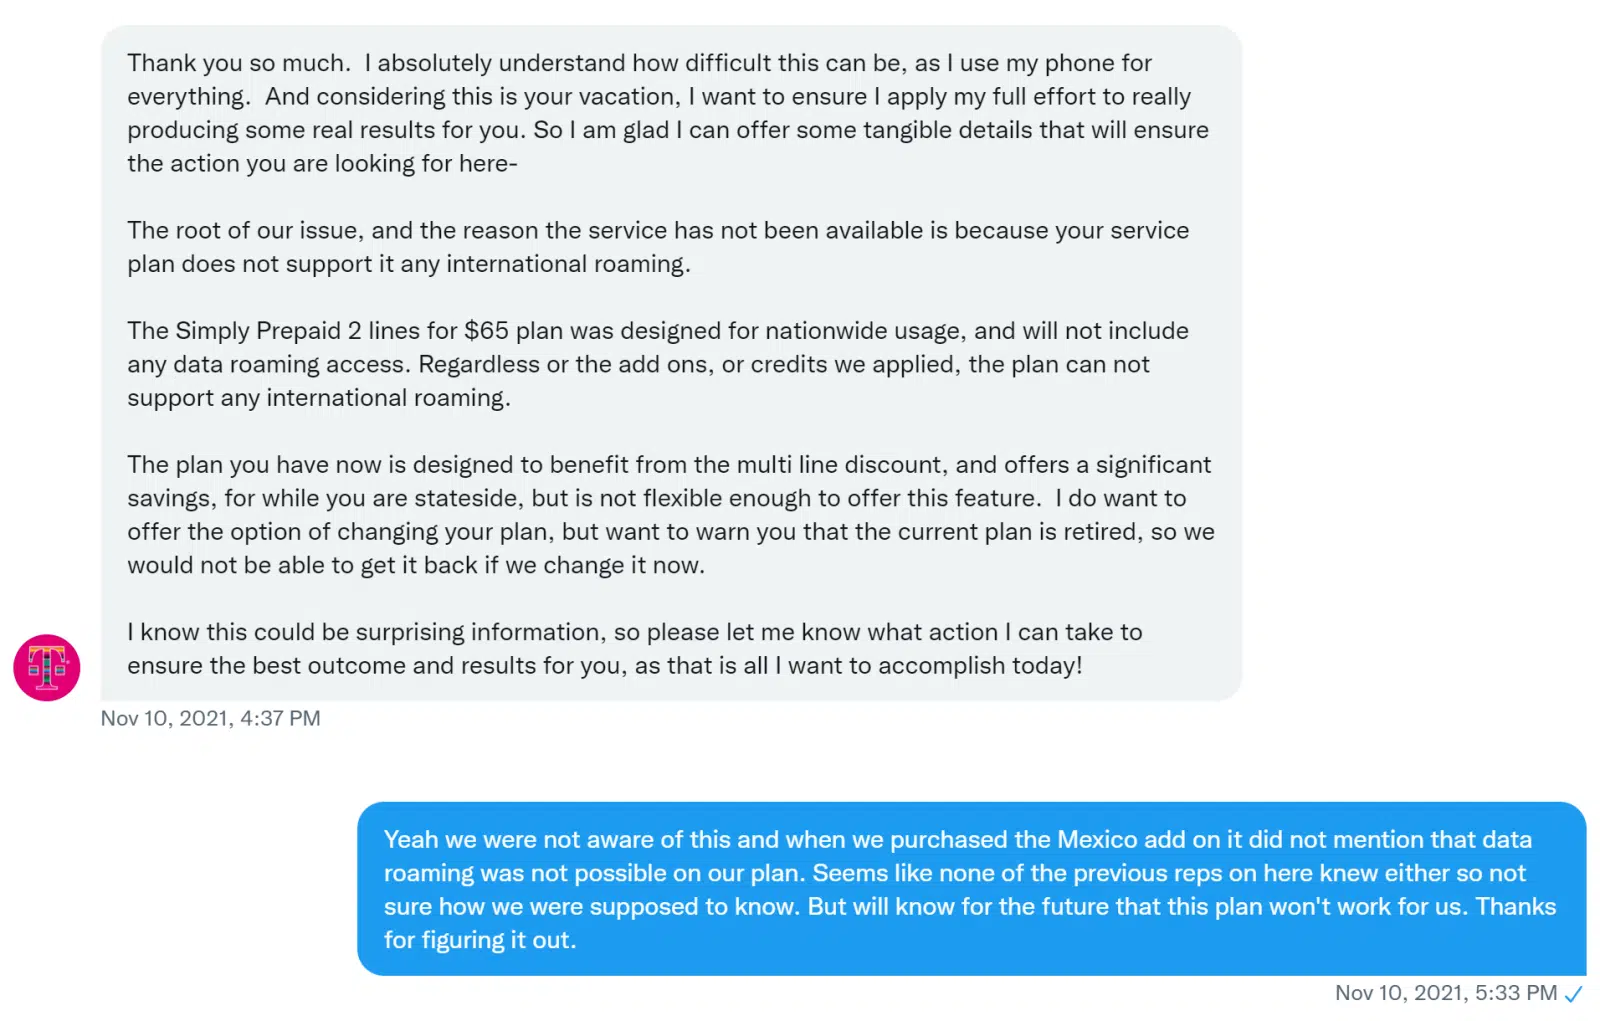The width and height of the screenshot is (1600, 1021).
Task: Click the 'Simply Prepaid 2 lines' paragraph
Action: [658, 364]
